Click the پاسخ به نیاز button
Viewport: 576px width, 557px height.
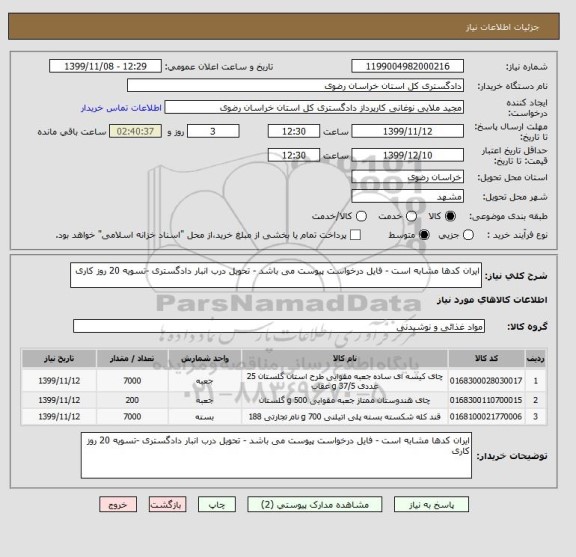[431, 504]
